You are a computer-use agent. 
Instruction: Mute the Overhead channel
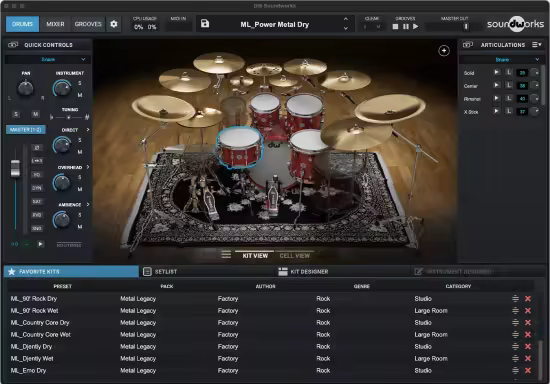[80, 189]
